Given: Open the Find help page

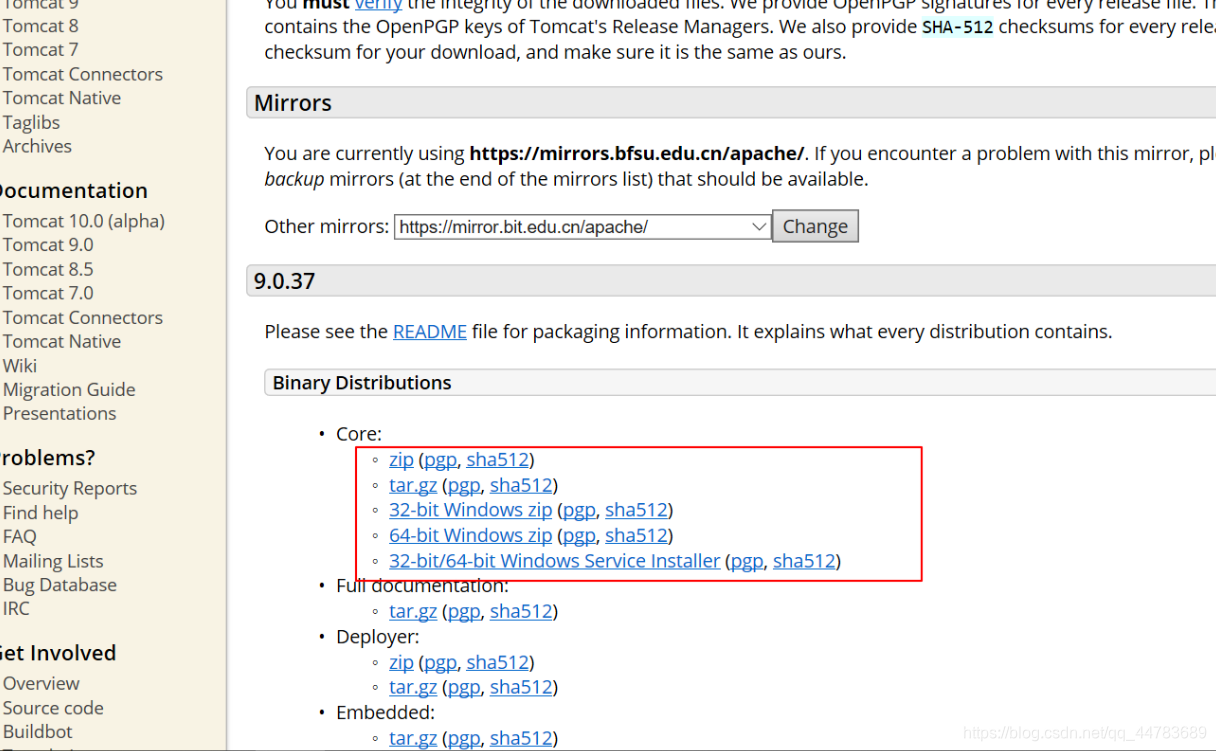Looking at the screenshot, I should coord(40,512).
